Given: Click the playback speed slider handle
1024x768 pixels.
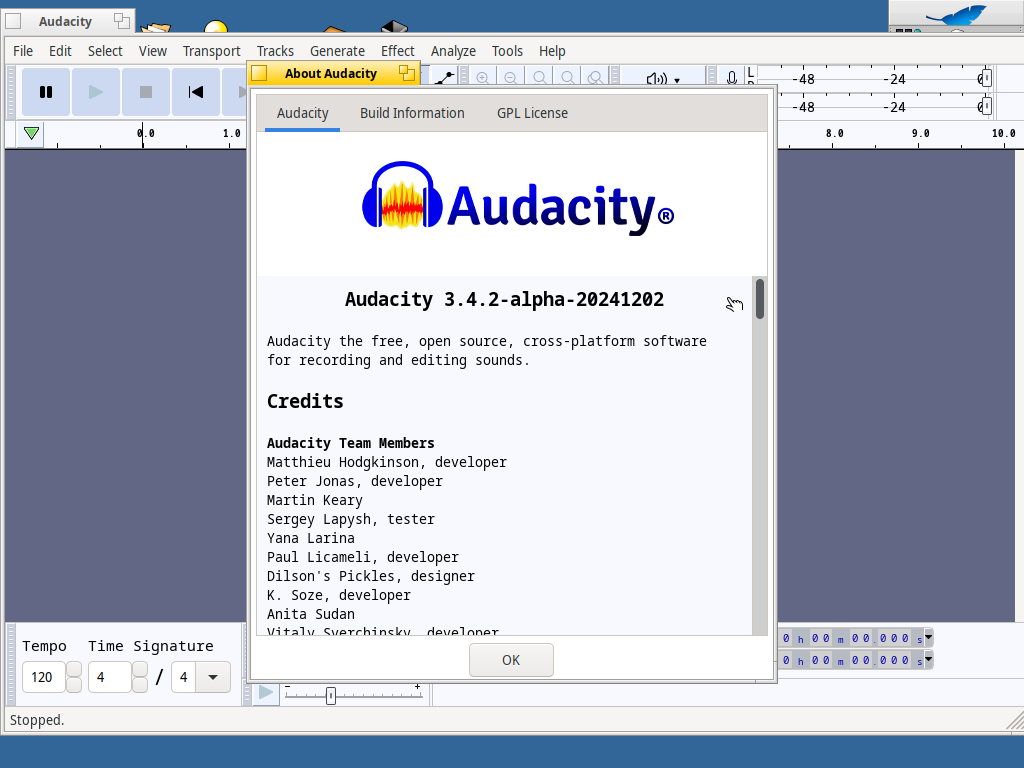Looking at the screenshot, I should pyautogui.click(x=331, y=696).
